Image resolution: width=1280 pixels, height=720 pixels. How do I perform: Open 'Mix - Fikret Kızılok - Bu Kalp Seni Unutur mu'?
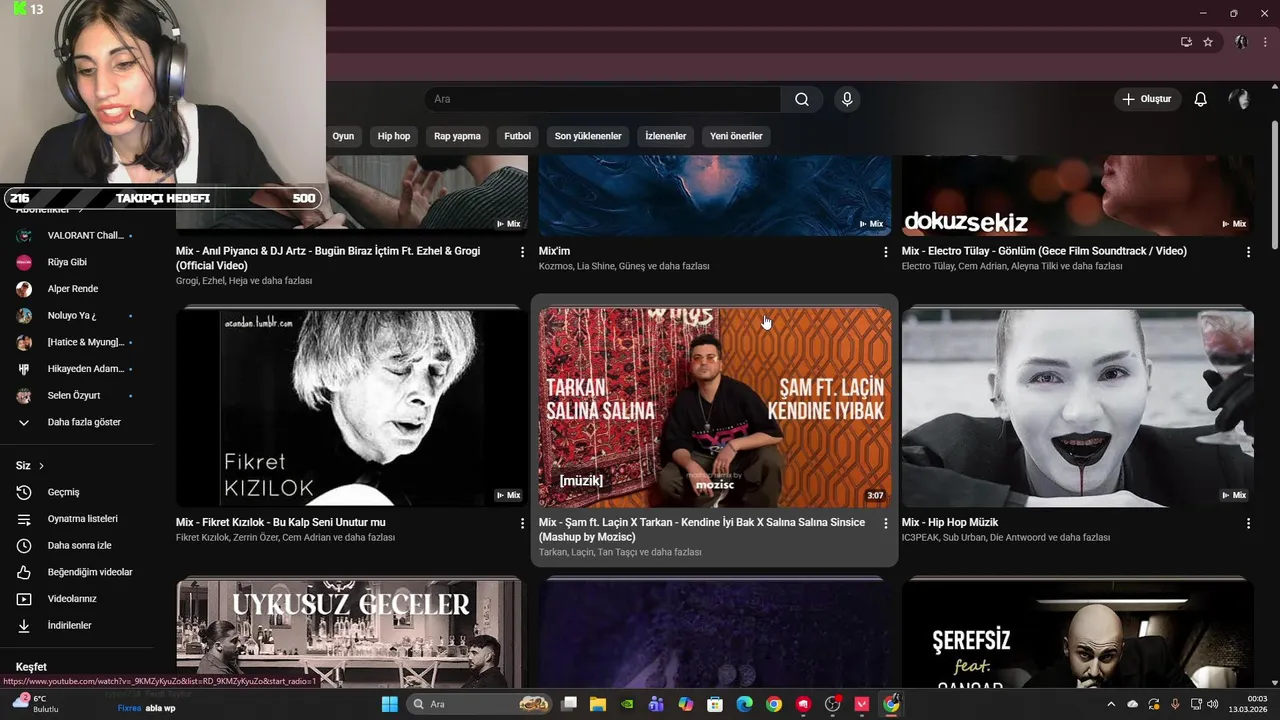point(280,522)
